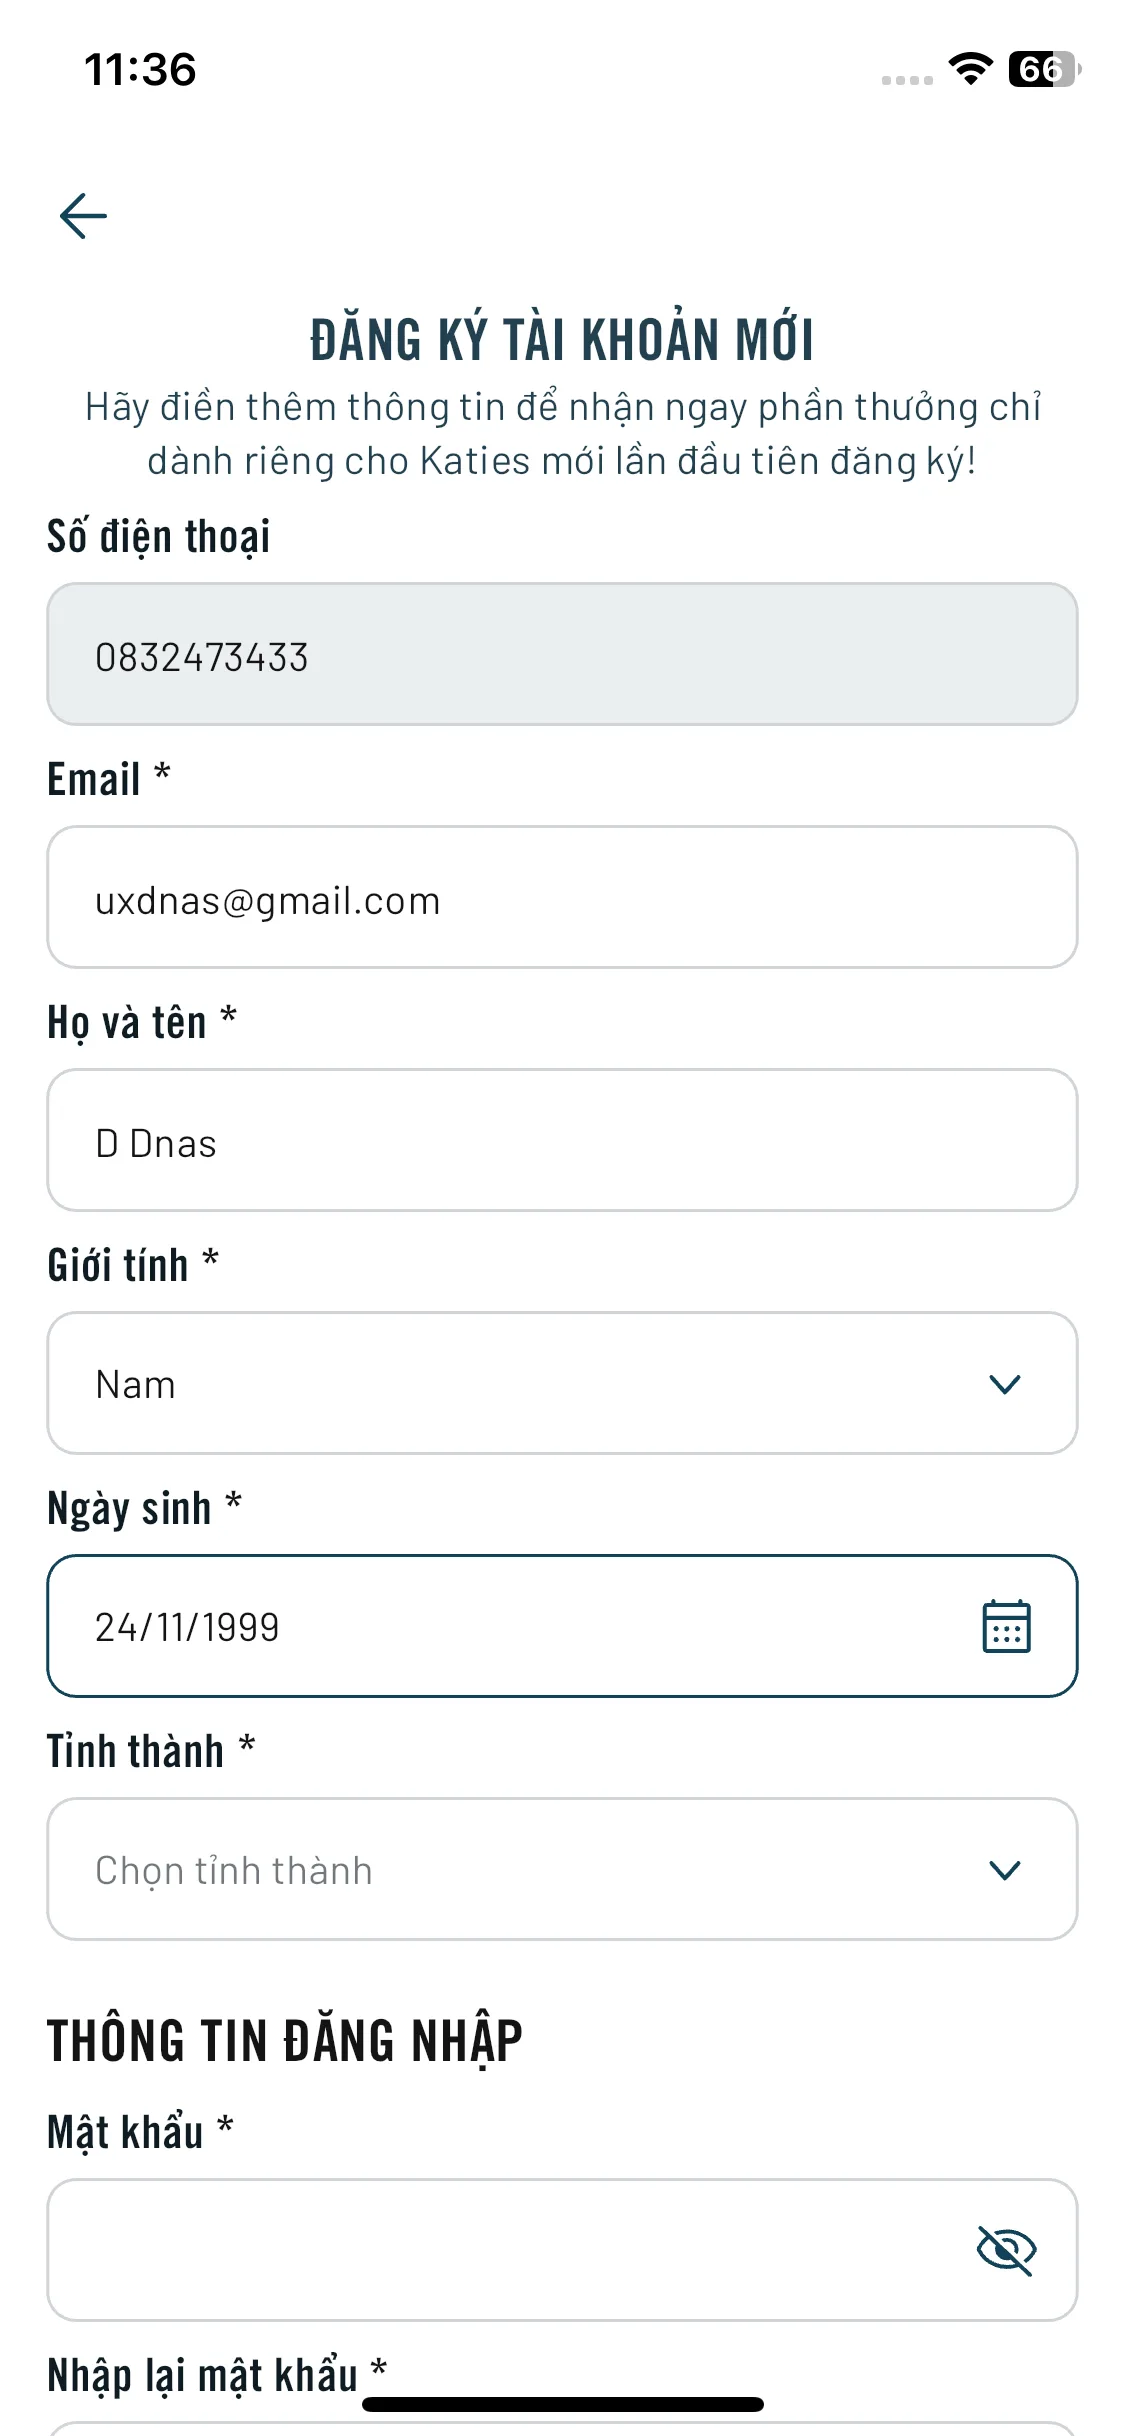Open the calendar date picker icon

coord(1006,1627)
